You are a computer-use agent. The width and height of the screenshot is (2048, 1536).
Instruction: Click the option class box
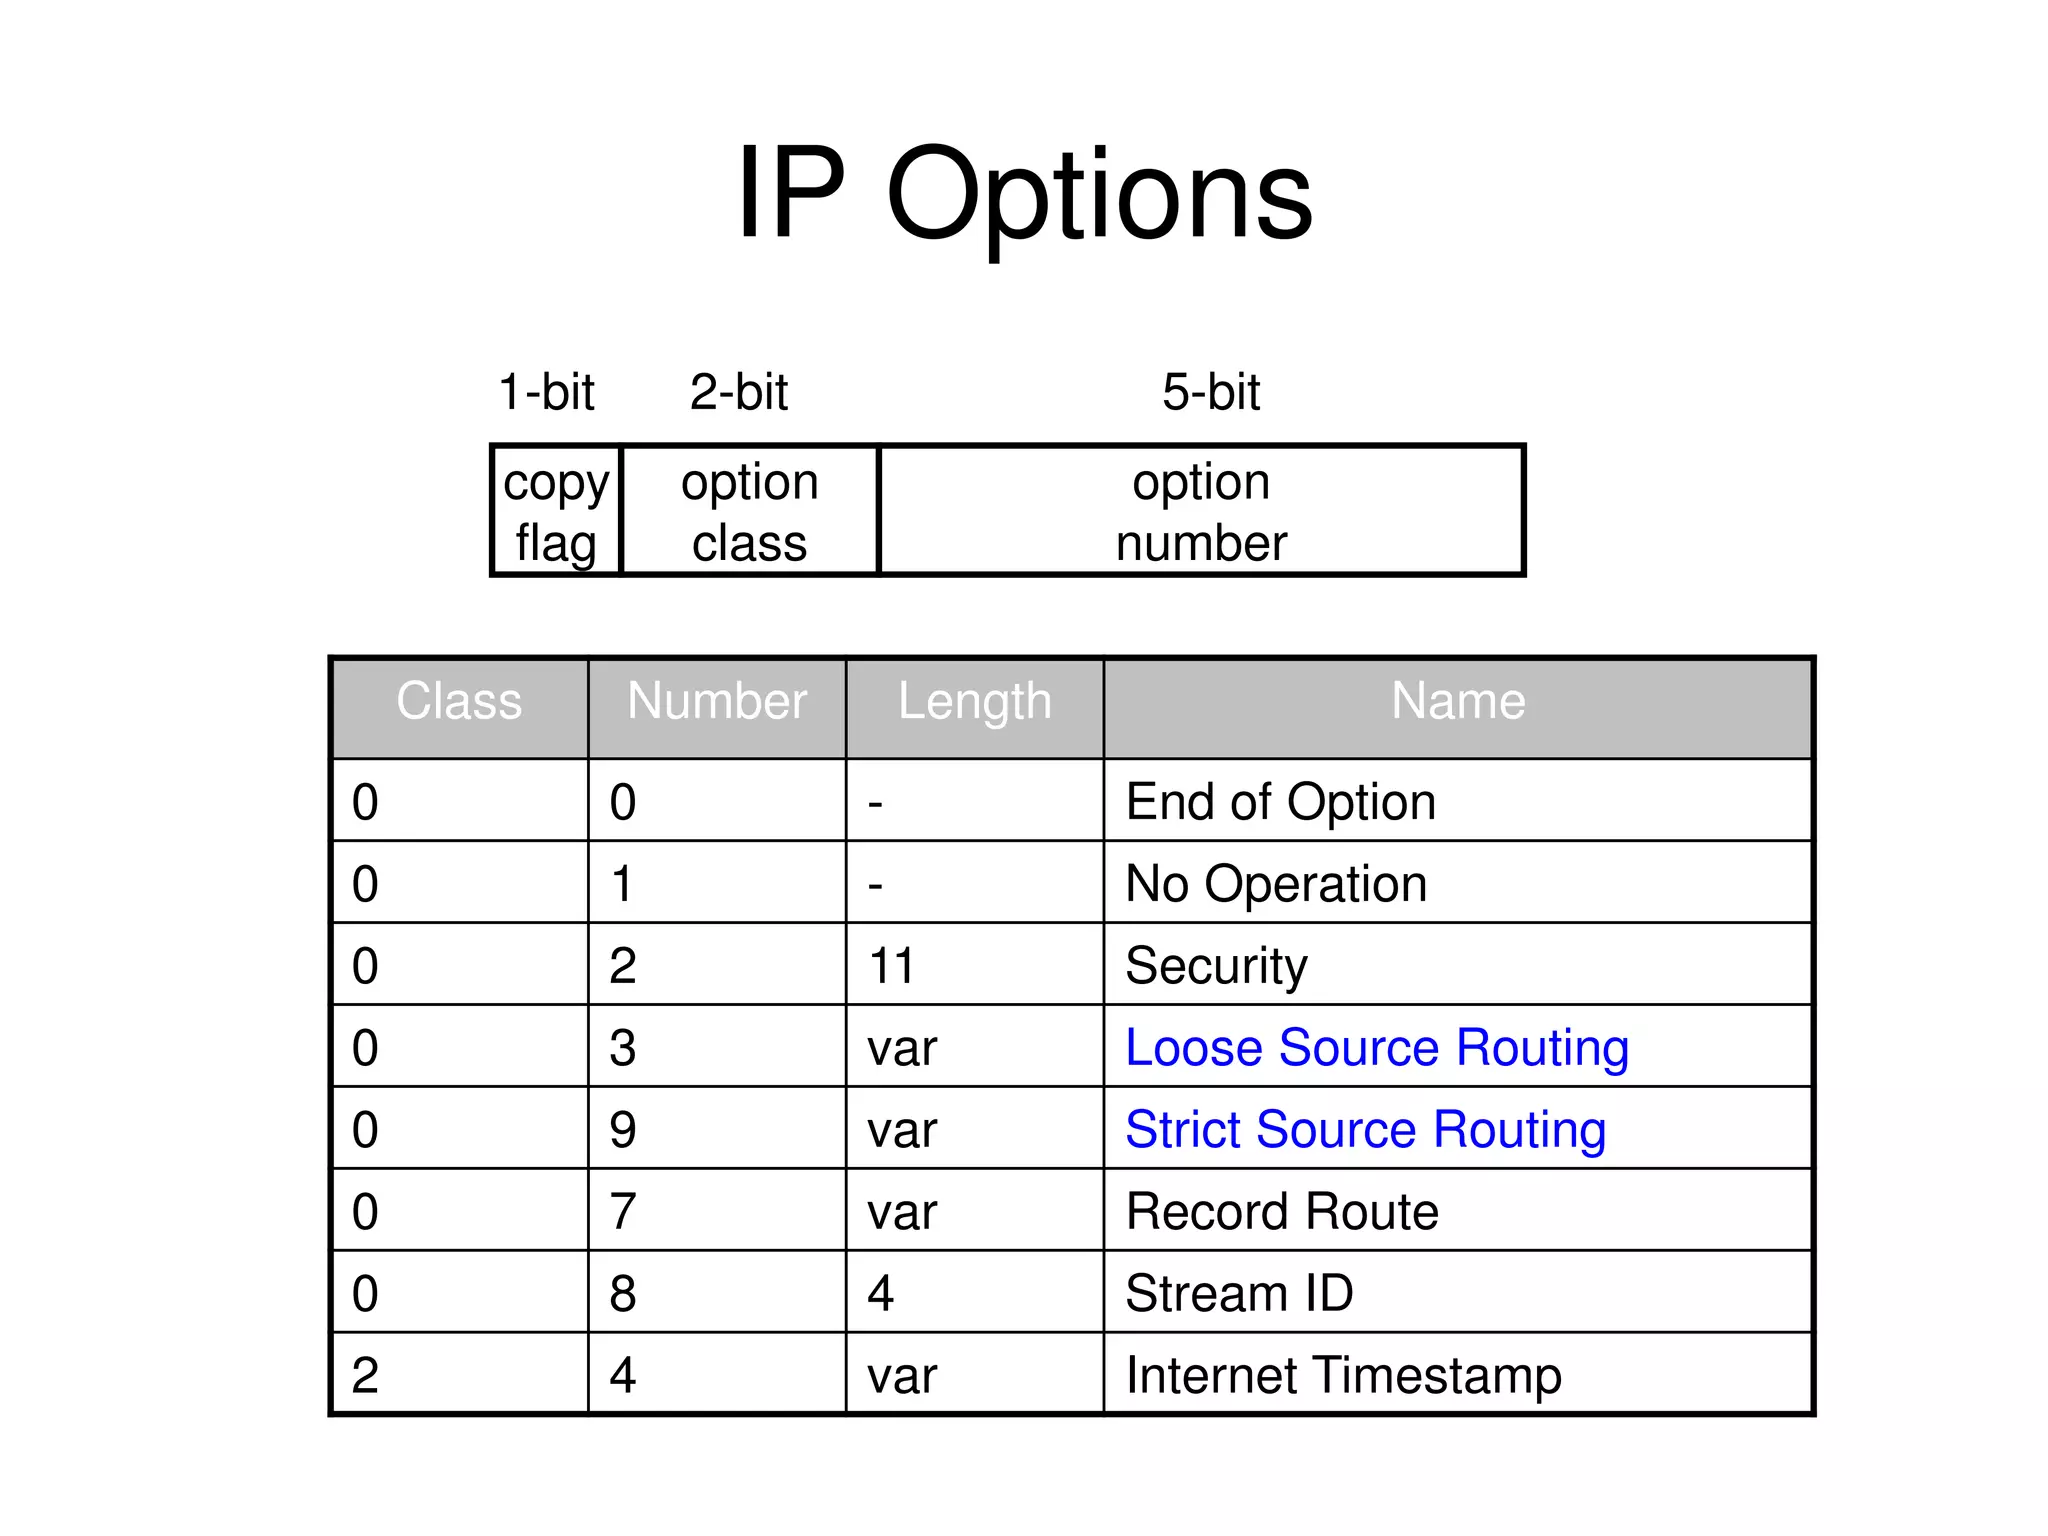pos(749,512)
